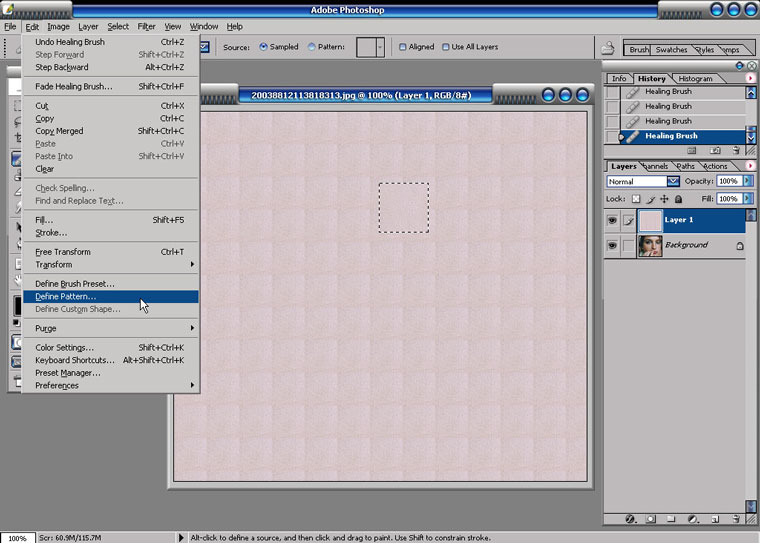The image size is (760, 543).
Task: Click the add layer mask icon
Action: click(x=651, y=519)
